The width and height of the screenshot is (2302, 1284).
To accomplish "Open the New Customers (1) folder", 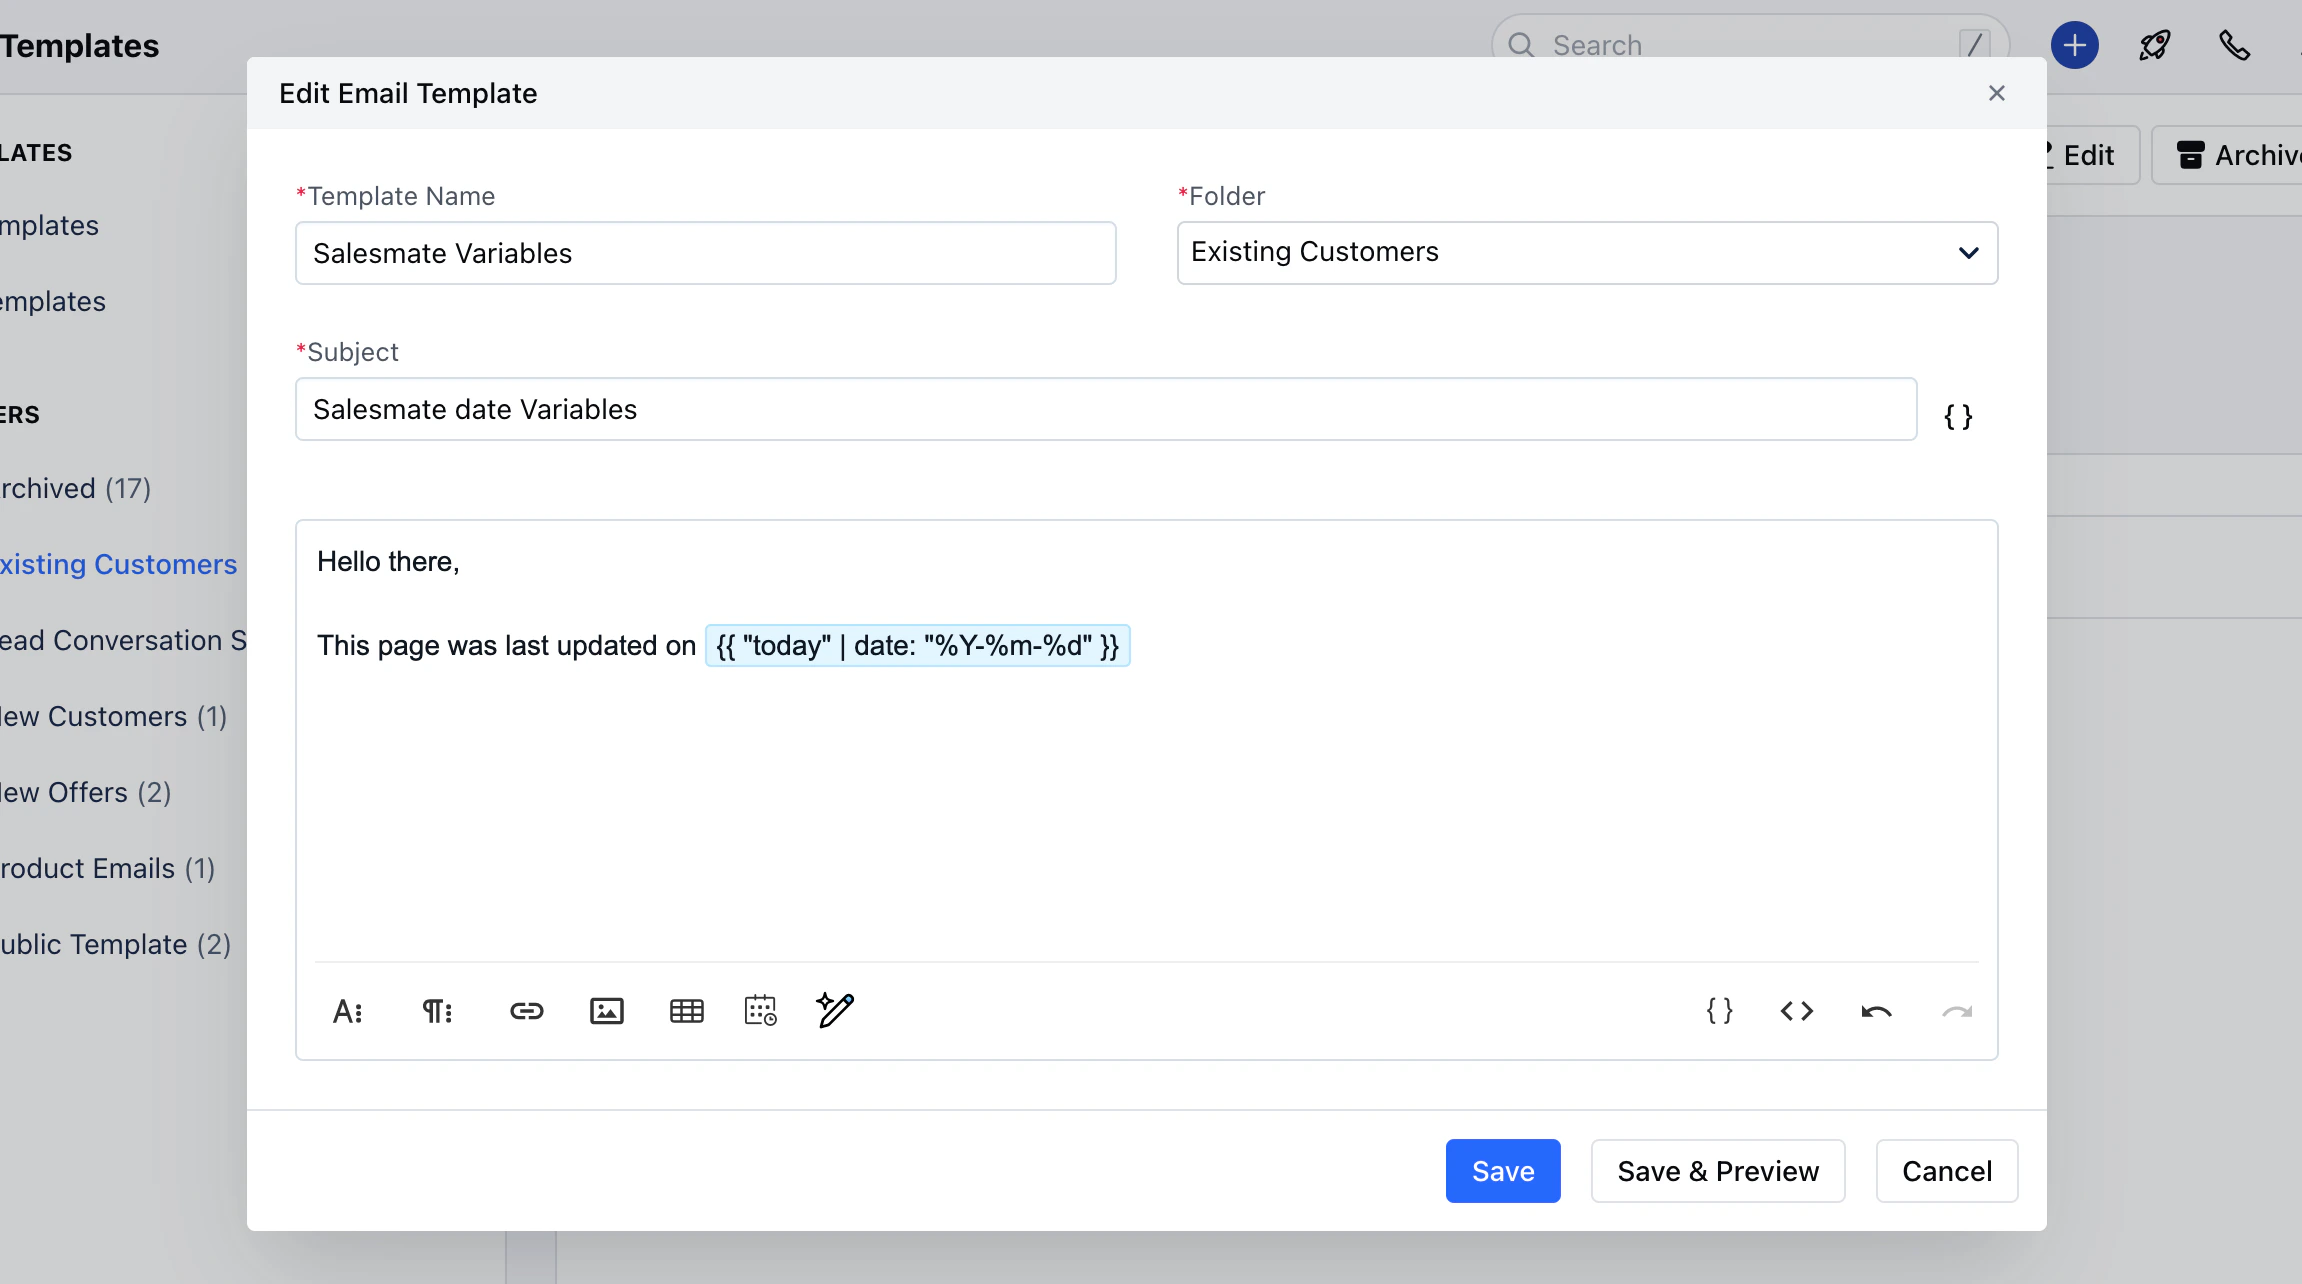I will 114,716.
